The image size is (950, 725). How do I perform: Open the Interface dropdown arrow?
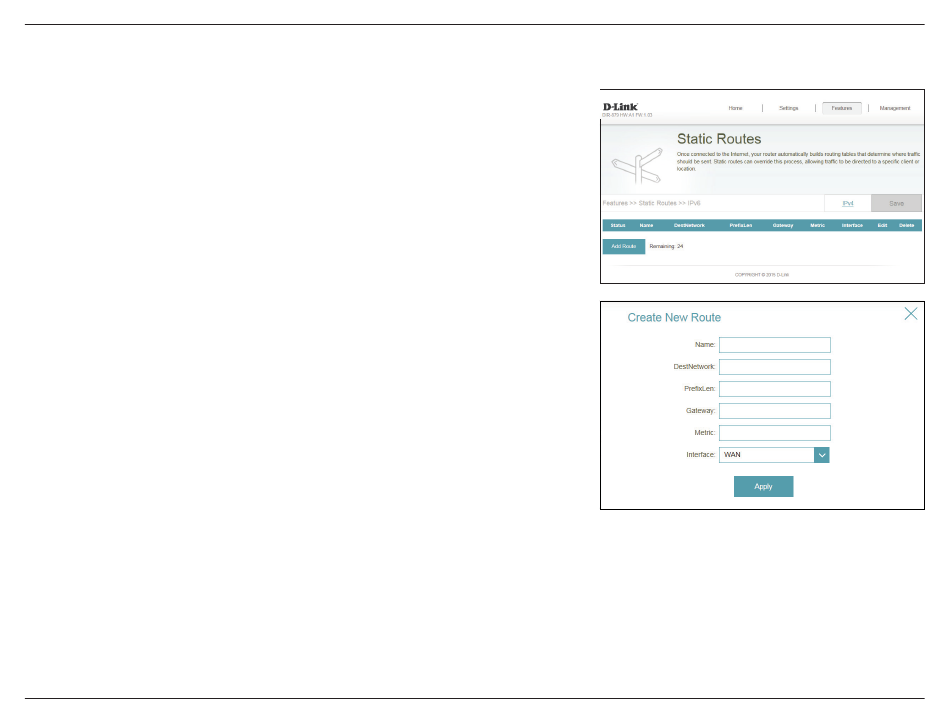[822, 455]
